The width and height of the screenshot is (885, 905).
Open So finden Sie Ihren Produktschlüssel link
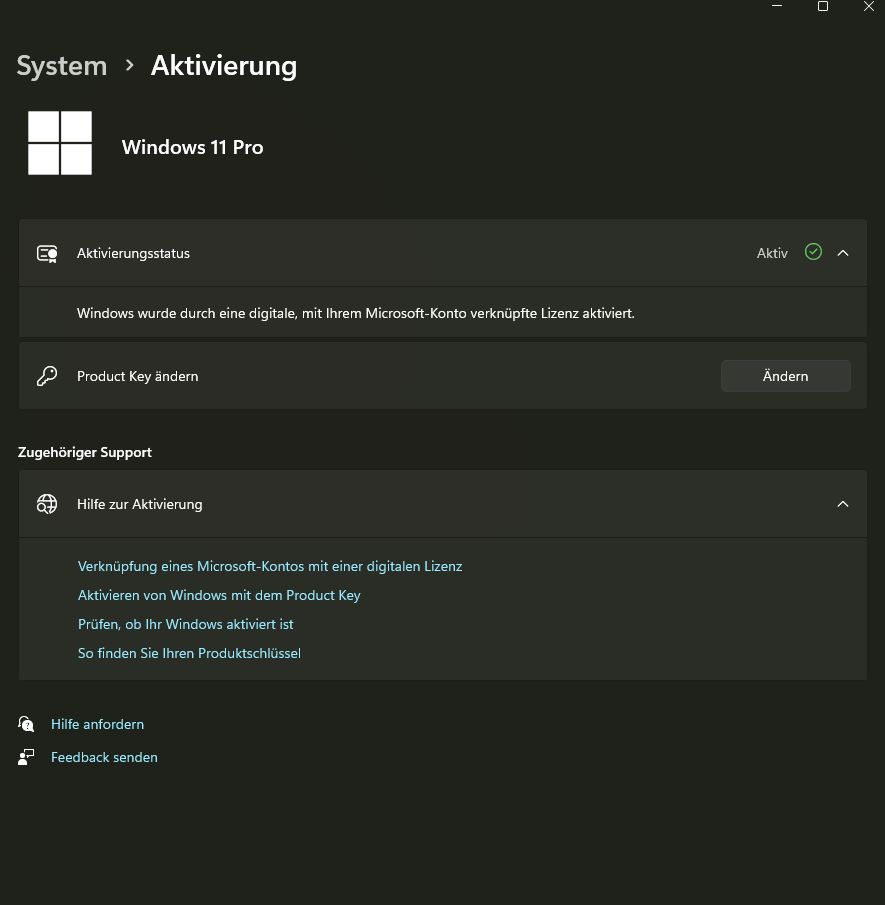tap(189, 653)
